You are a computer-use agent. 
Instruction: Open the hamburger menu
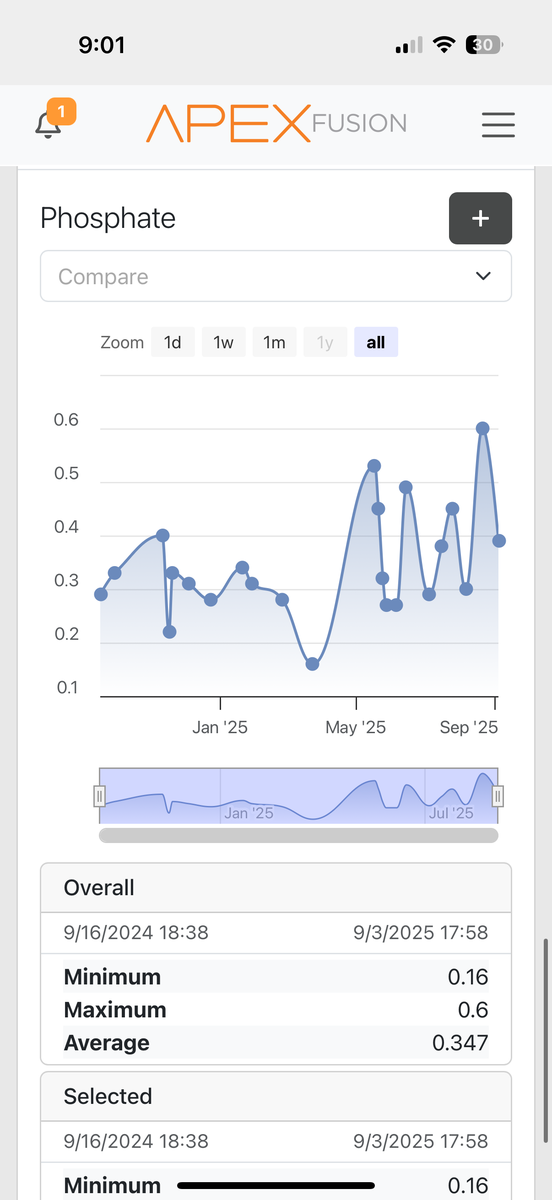click(498, 125)
